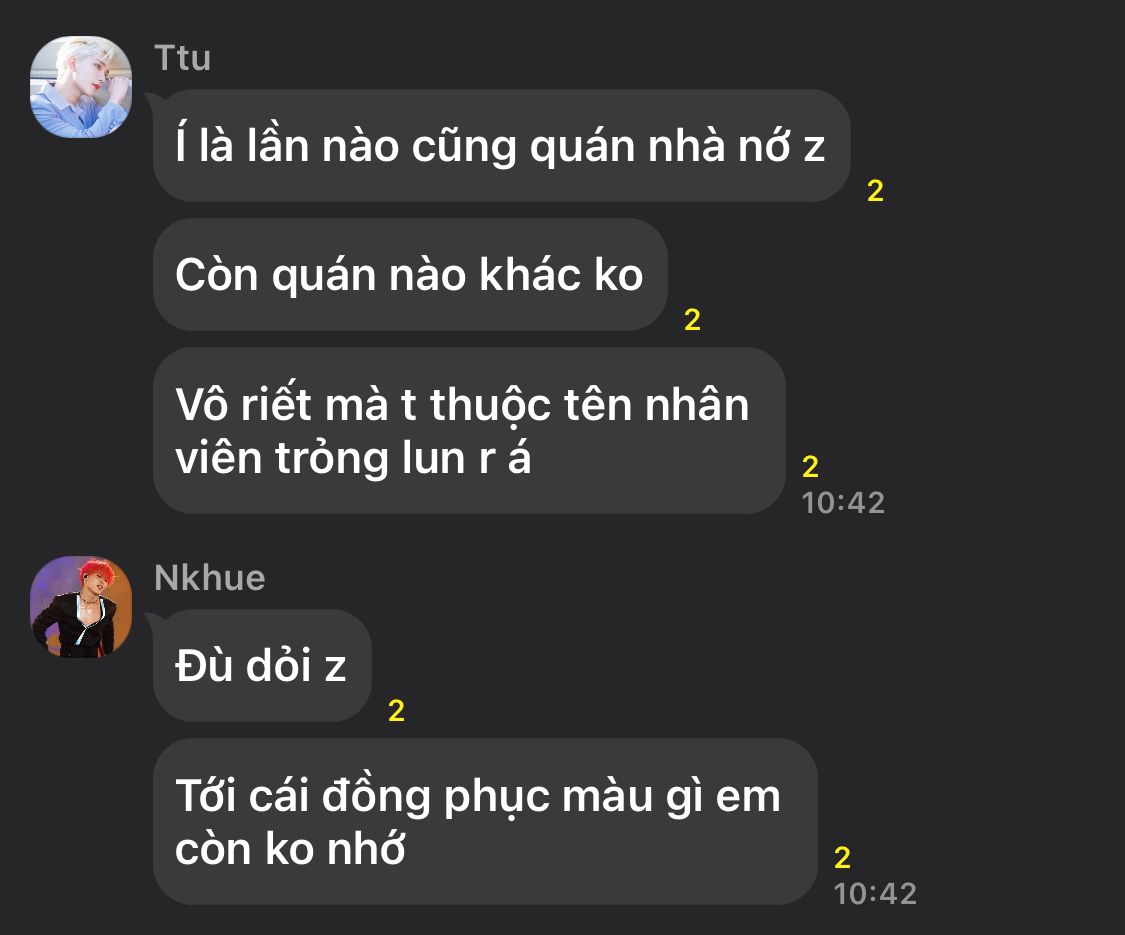
Task: Select the message 'Còn quán nào khác ko'
Action: pos(410,275)
